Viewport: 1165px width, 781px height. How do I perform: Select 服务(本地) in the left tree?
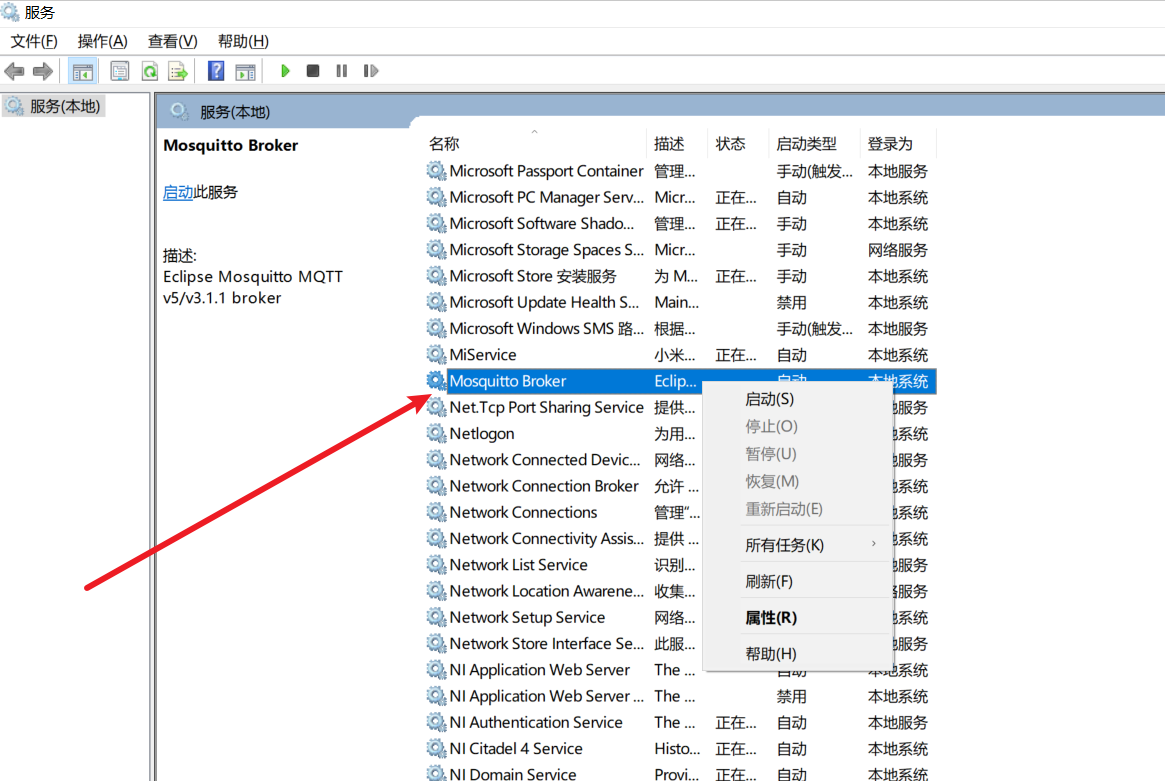(x=65, y=106)
